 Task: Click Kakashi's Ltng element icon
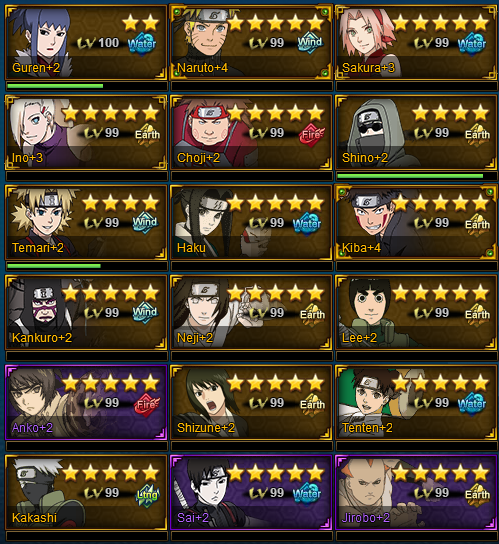click(147, 495)
